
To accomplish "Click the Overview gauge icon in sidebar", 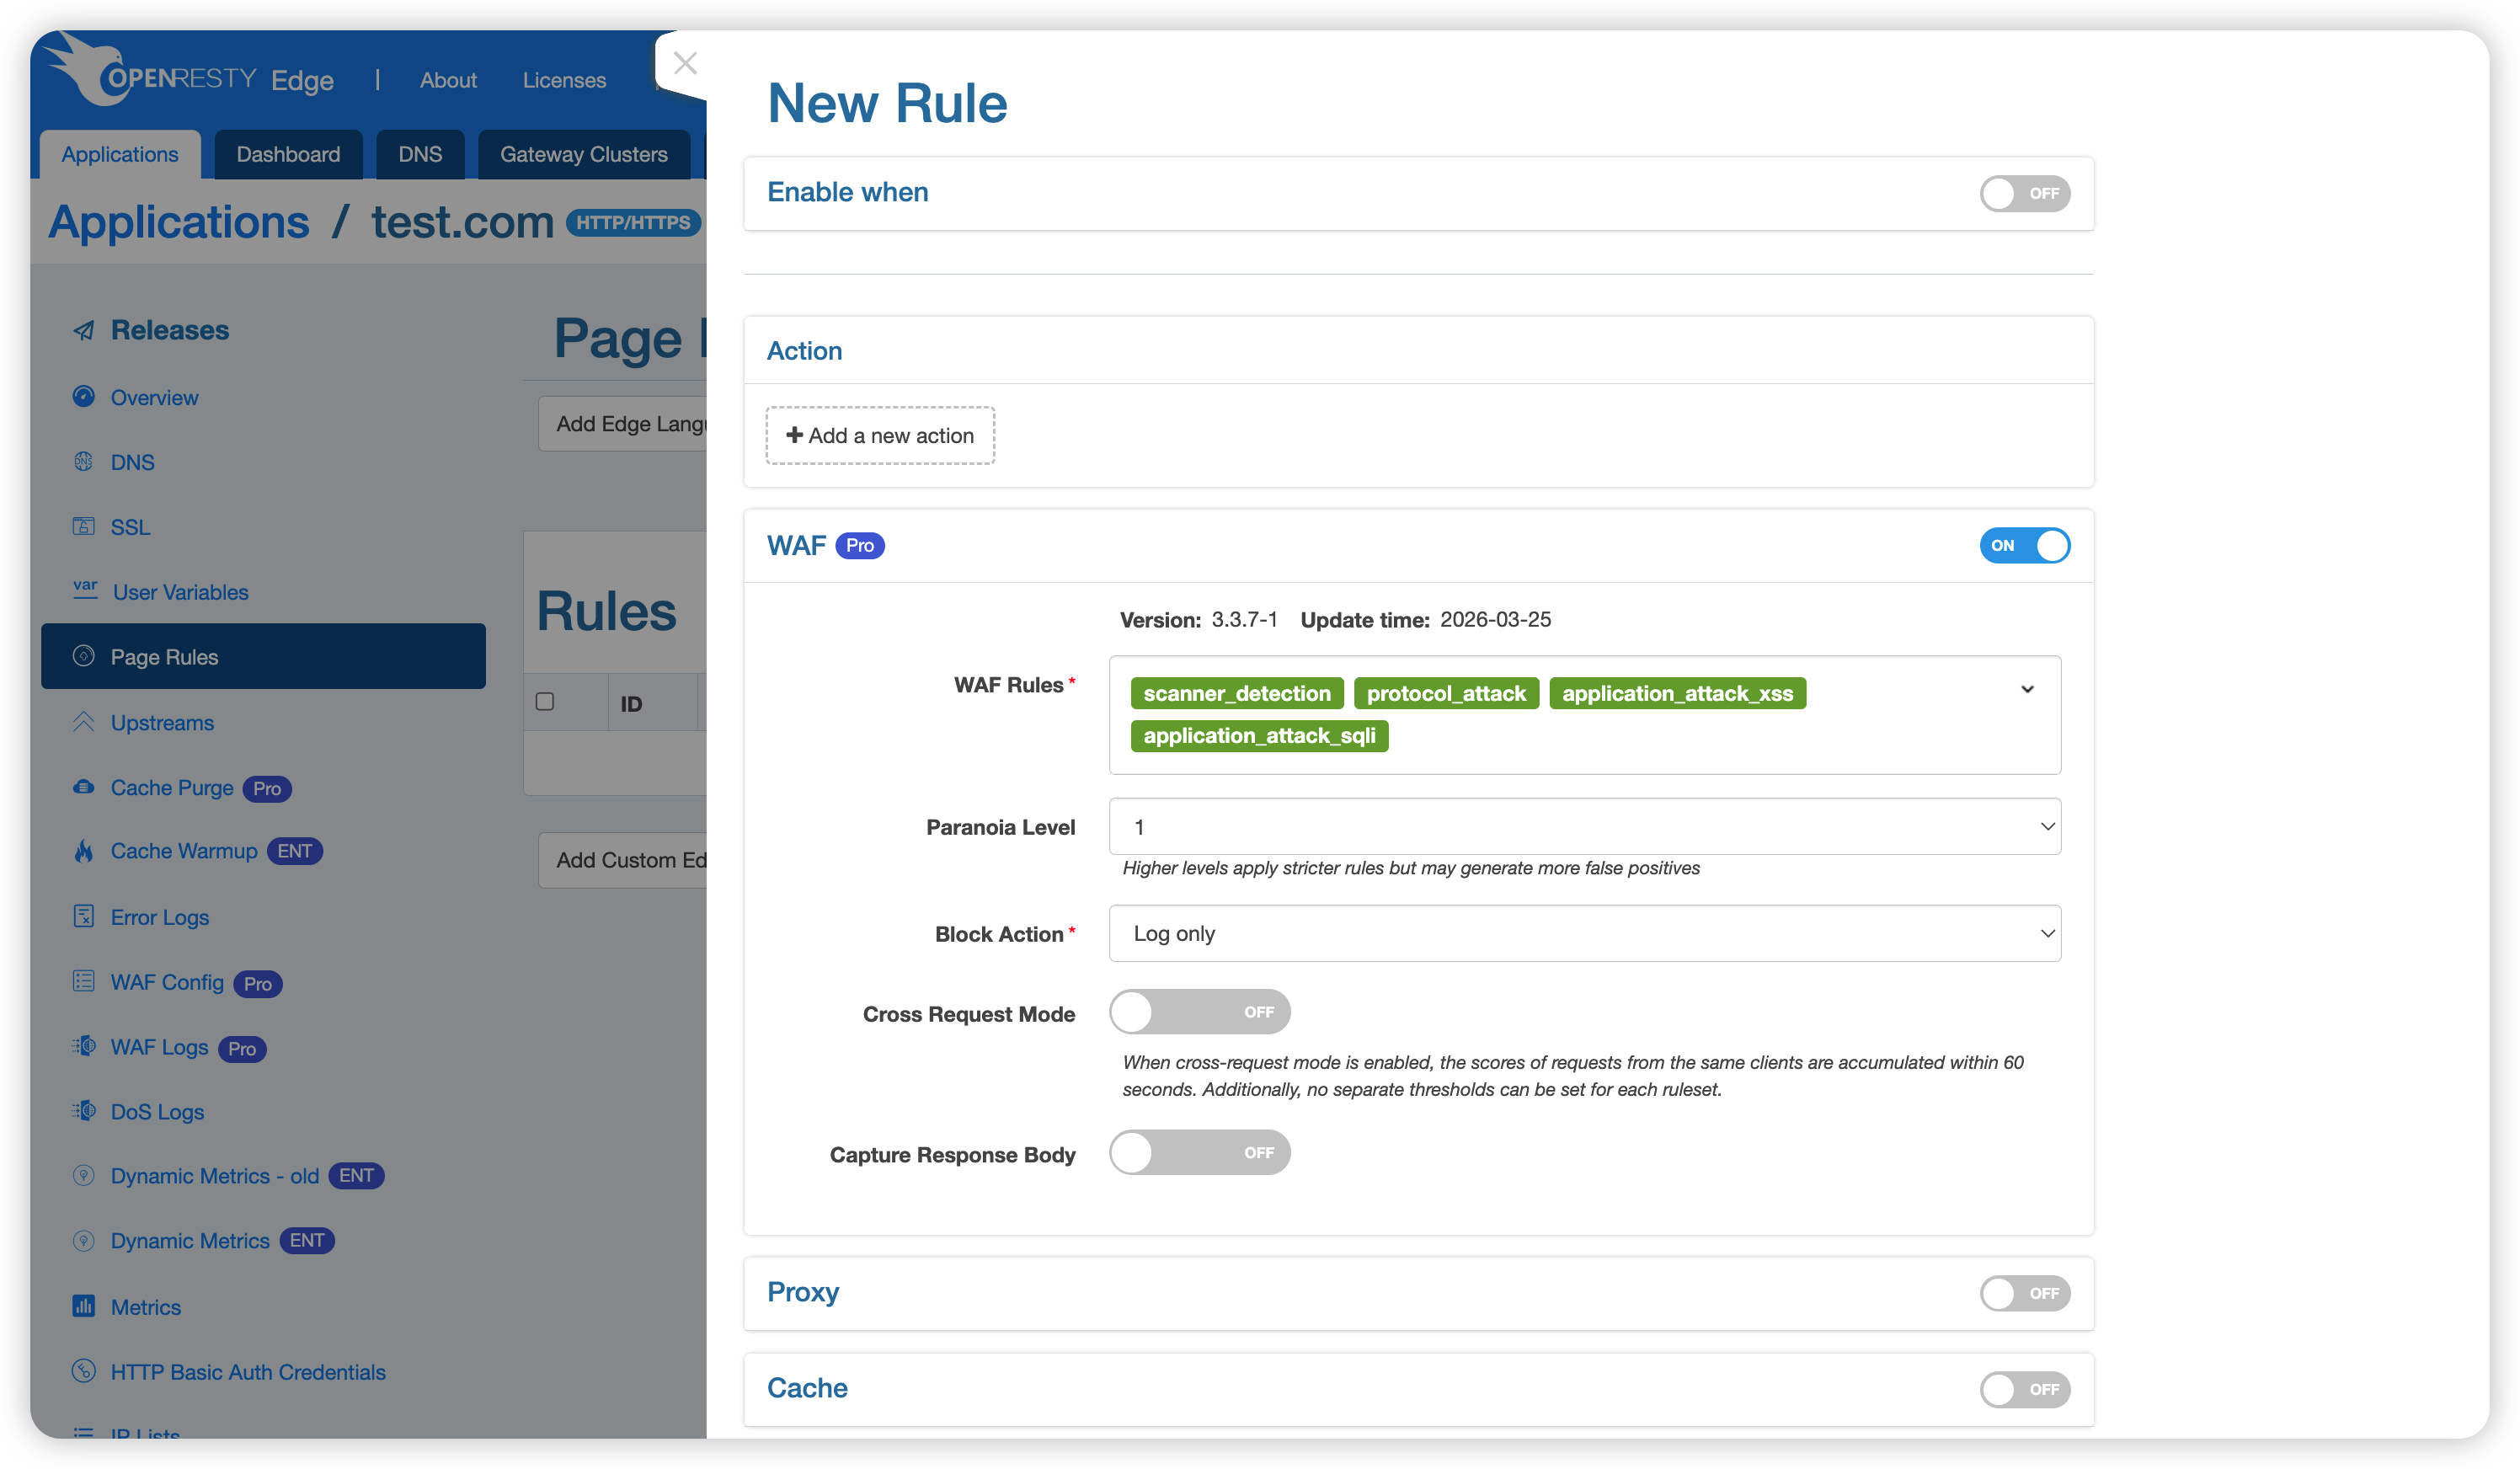I will pyautogui.click(x=84, y=397).
